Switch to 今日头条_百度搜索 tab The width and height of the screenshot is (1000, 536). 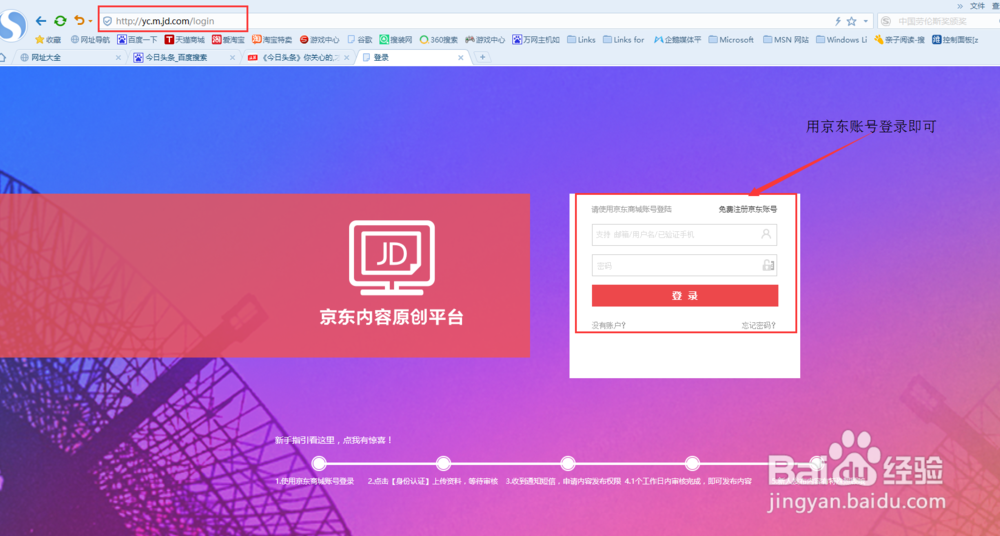click(x=182, y=57)
